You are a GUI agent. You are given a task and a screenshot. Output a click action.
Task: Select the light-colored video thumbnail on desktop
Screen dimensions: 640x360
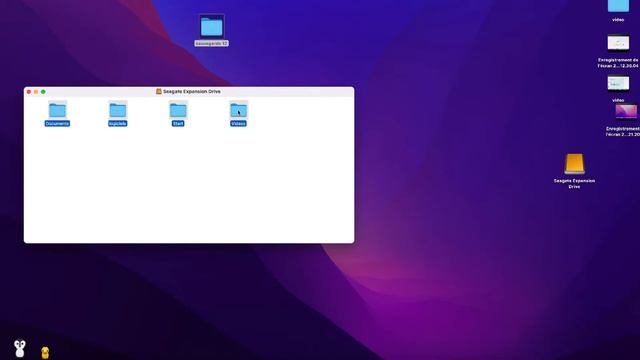[618, 83]
